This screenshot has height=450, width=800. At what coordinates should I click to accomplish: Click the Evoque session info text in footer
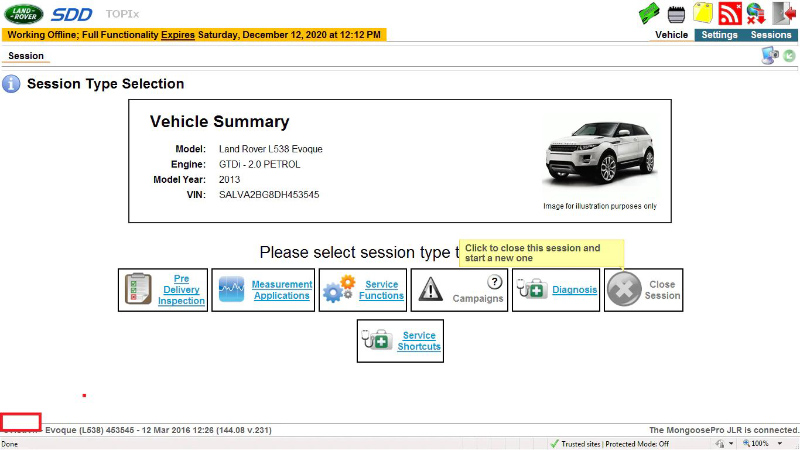pyautogui.click(x=158, y=430)
